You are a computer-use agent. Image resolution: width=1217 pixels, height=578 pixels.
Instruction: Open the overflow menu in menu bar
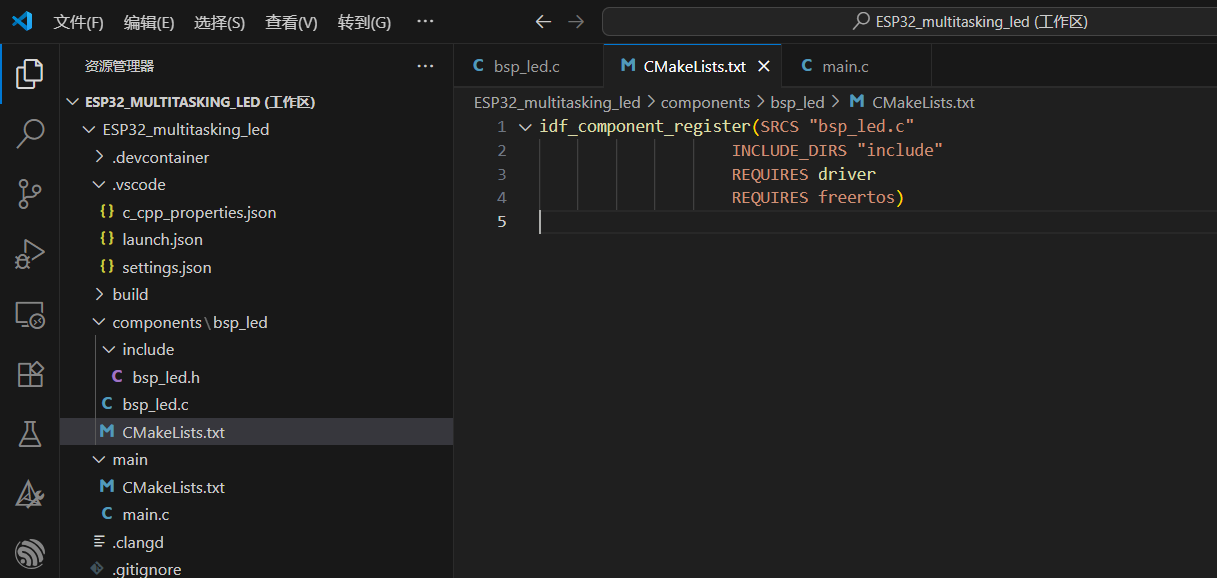425,21
